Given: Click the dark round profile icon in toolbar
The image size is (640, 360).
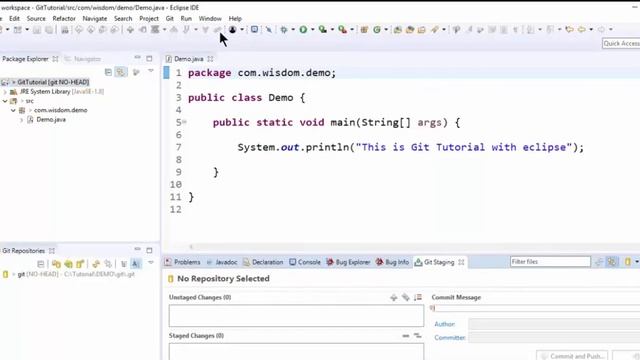Looking at the screenshot, I should [232, 29].
